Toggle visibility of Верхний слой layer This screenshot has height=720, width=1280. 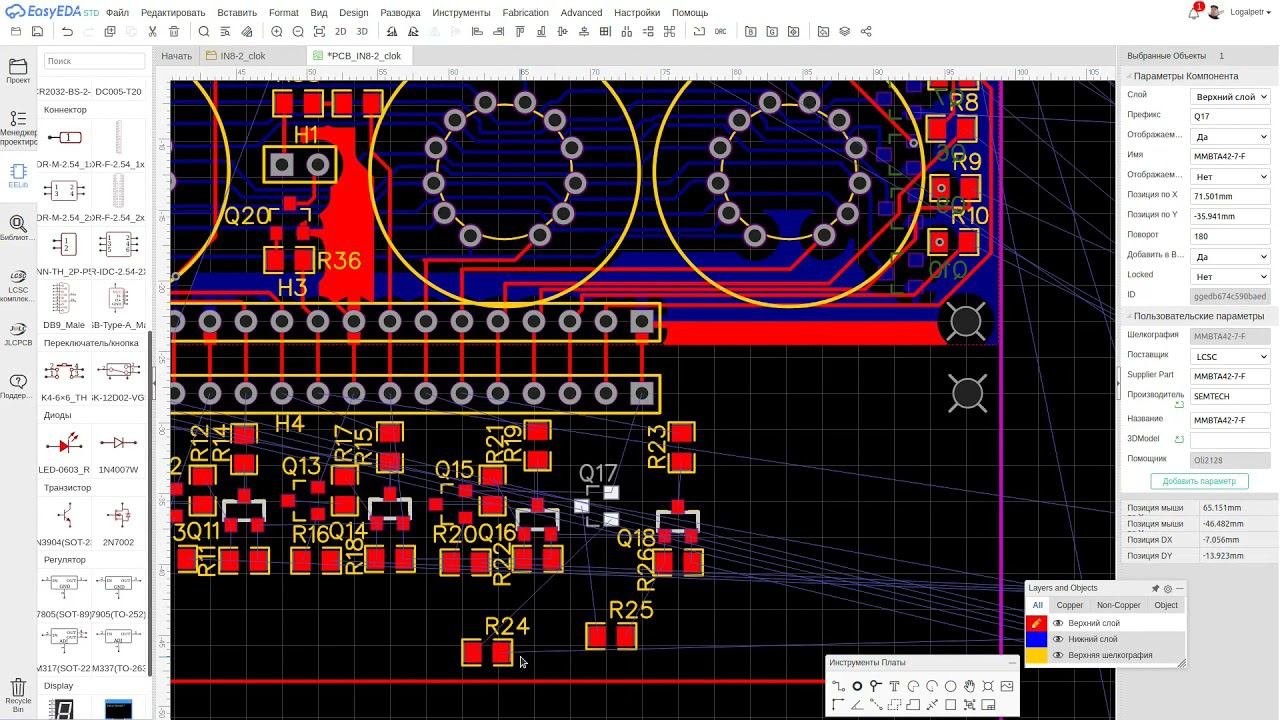click(x=1058, y=623)
